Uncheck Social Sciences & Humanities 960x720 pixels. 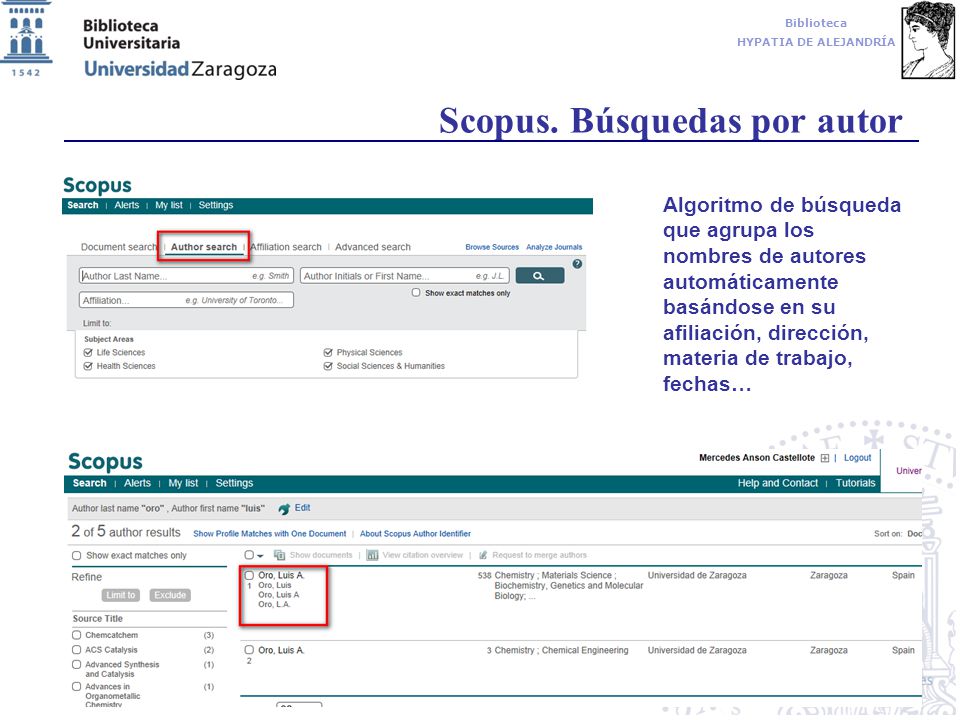[x=328, y=366]
